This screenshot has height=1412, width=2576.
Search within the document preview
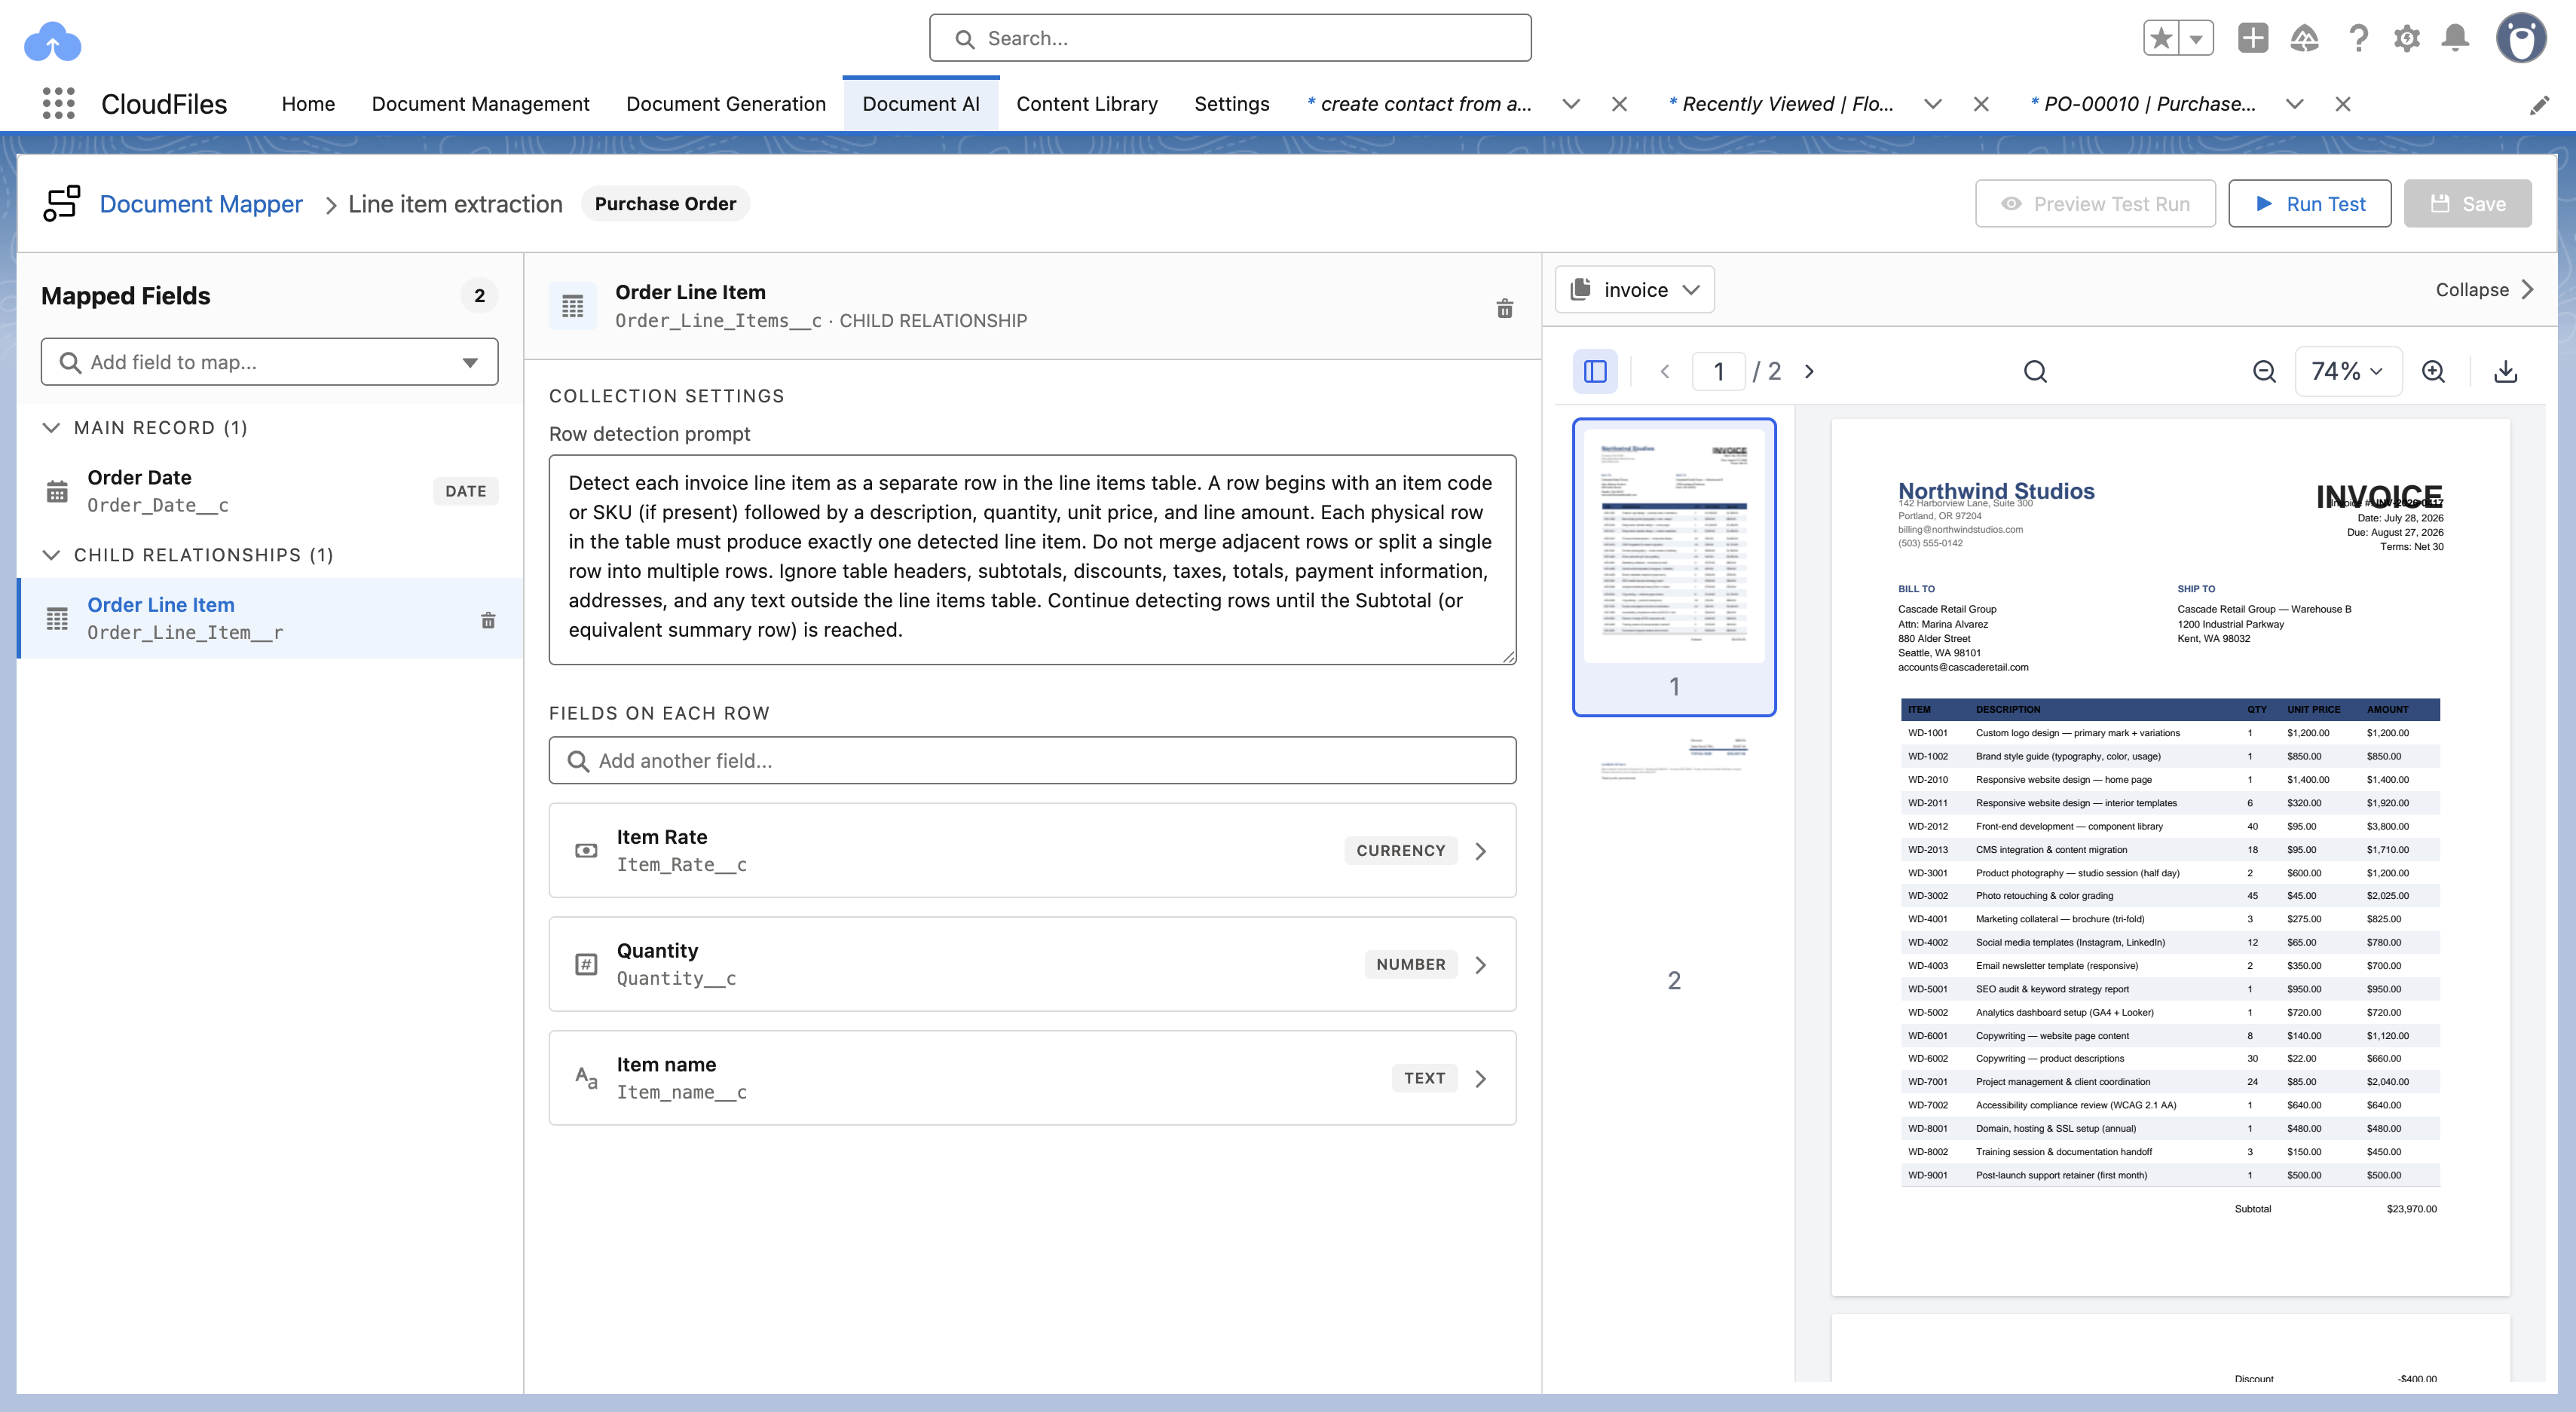click(2035, 371)
